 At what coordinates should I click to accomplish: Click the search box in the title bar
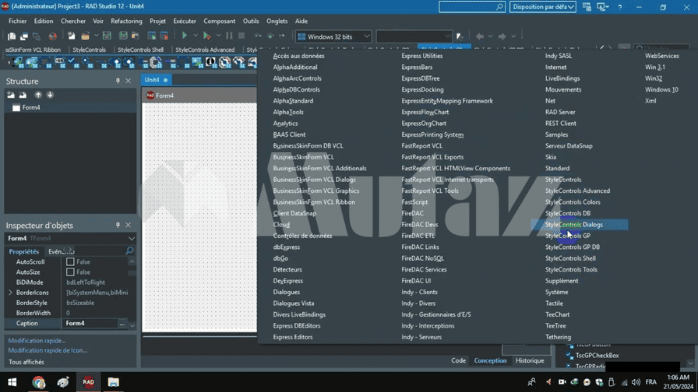472,7
